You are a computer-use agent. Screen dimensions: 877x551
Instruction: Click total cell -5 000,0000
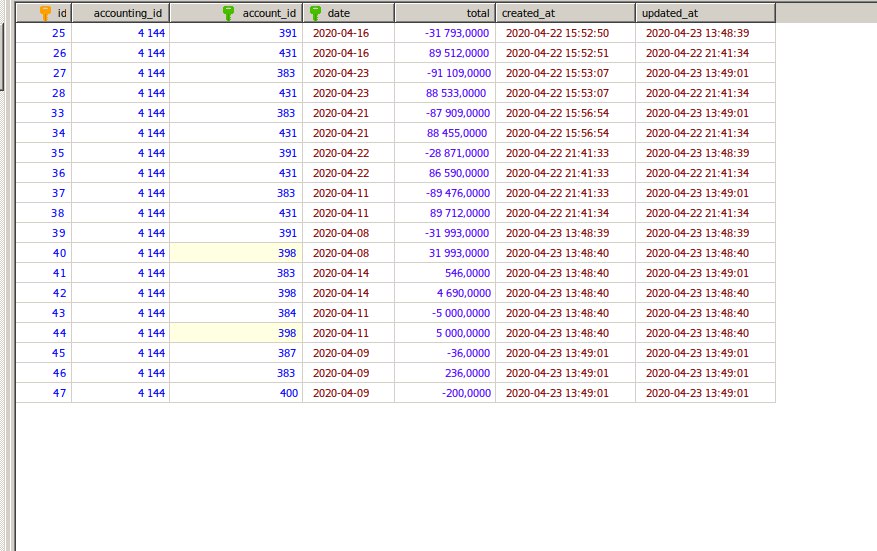[x=445, y=313]
